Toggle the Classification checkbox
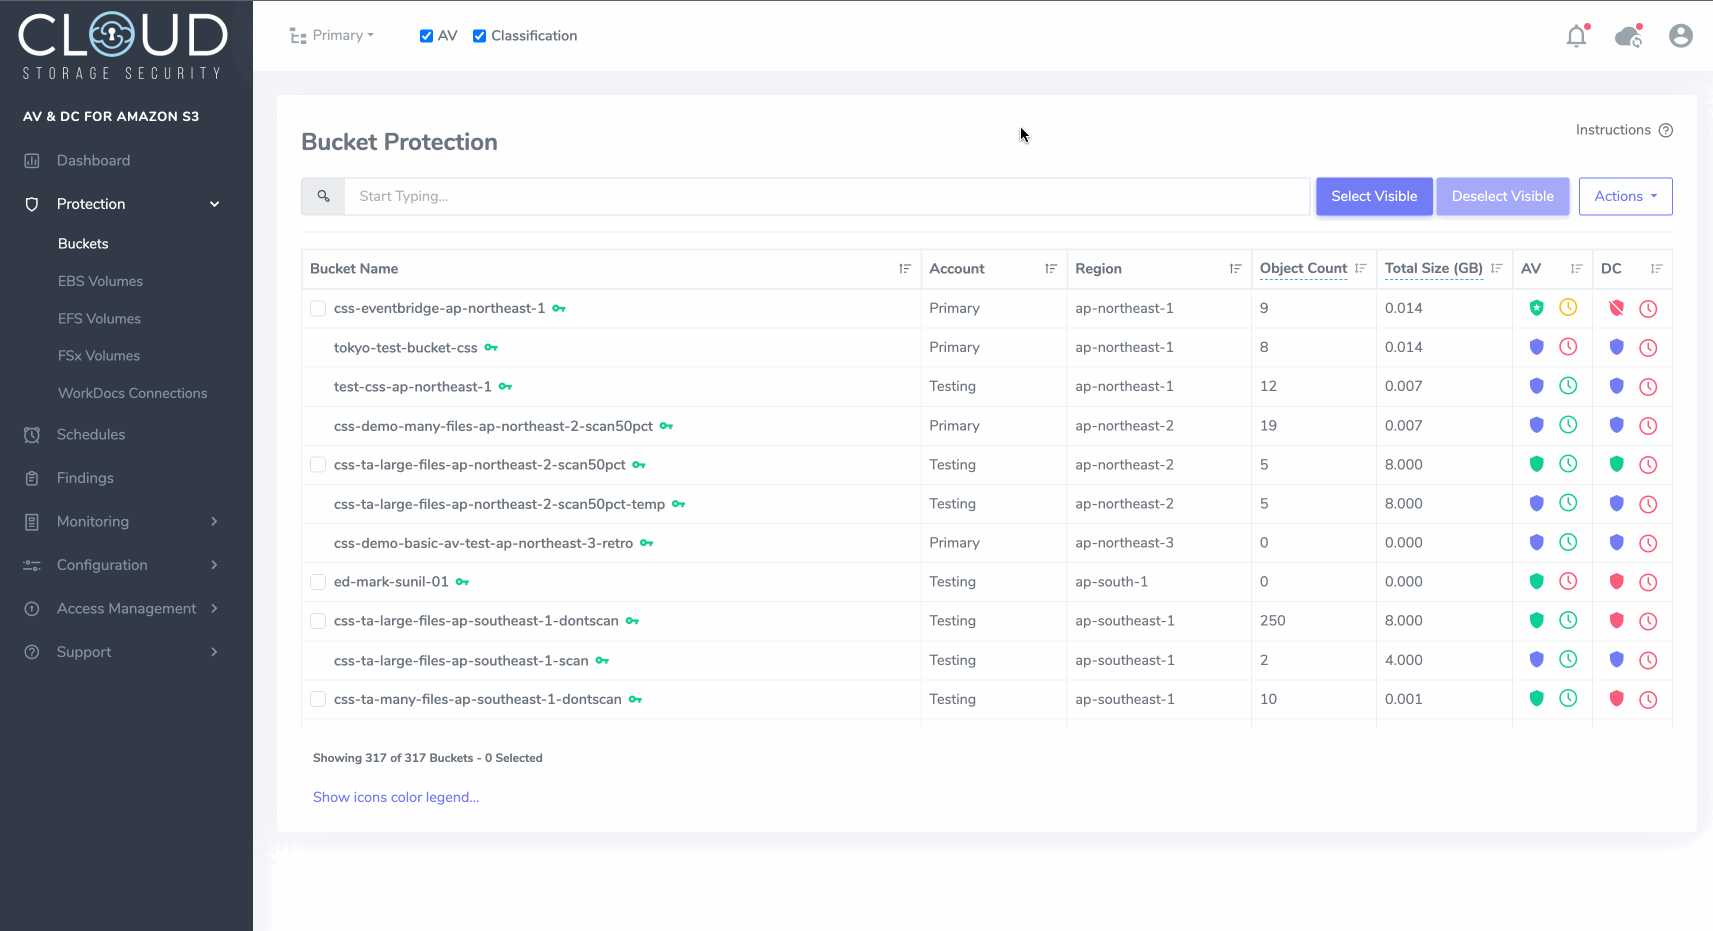 pos(480,36)
